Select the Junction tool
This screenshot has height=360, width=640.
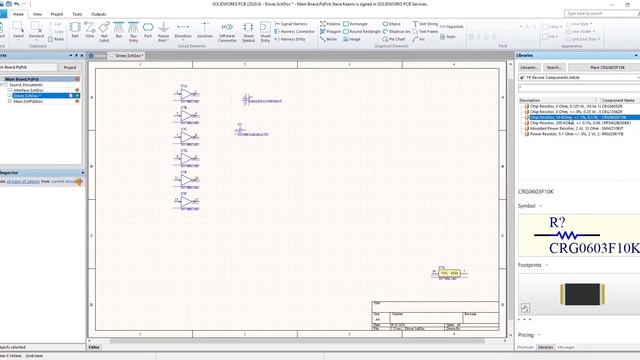click(x=204, y=31)
